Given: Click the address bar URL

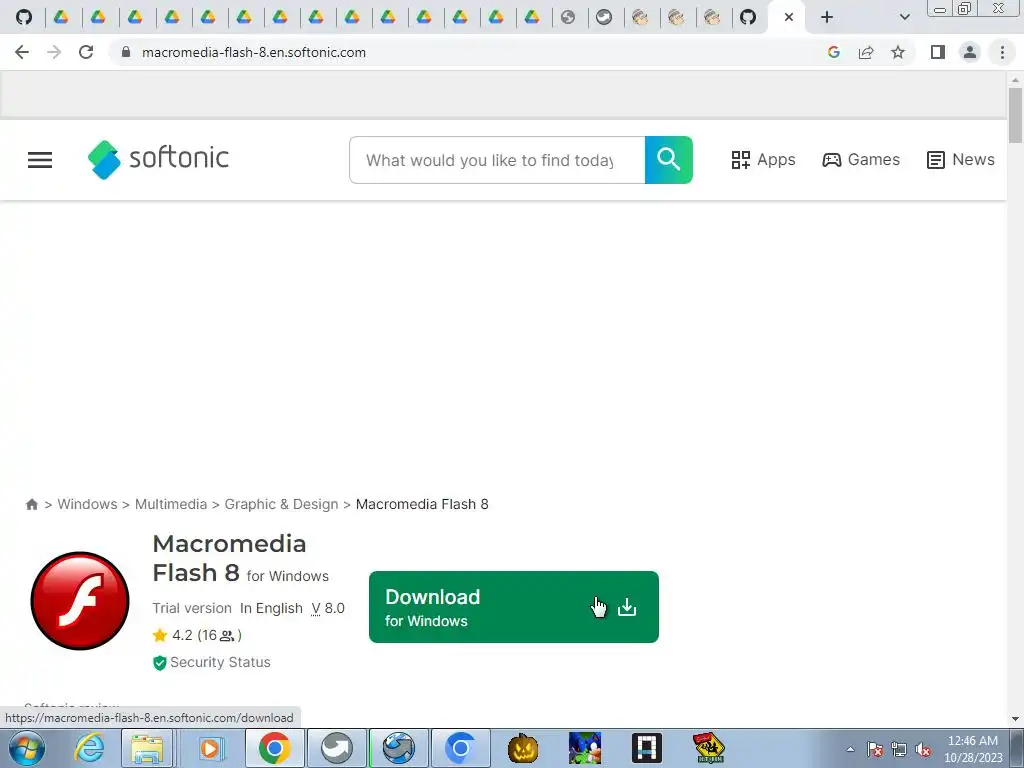Looking at the screenshot, I should coord(254,52).
